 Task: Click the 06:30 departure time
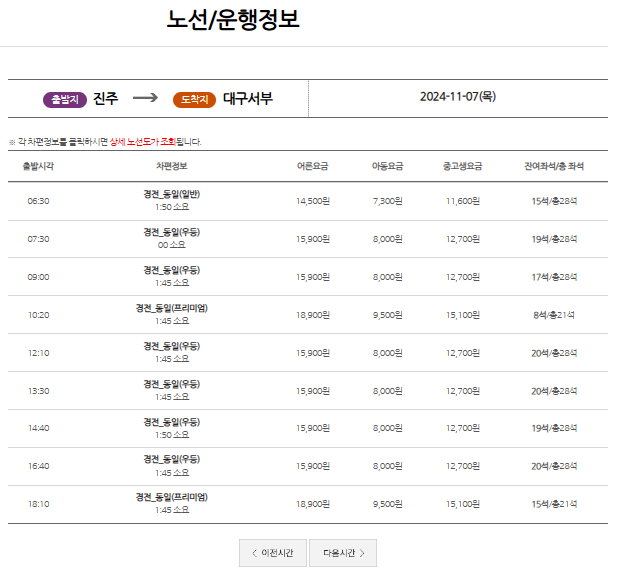[x=38, y=201]
